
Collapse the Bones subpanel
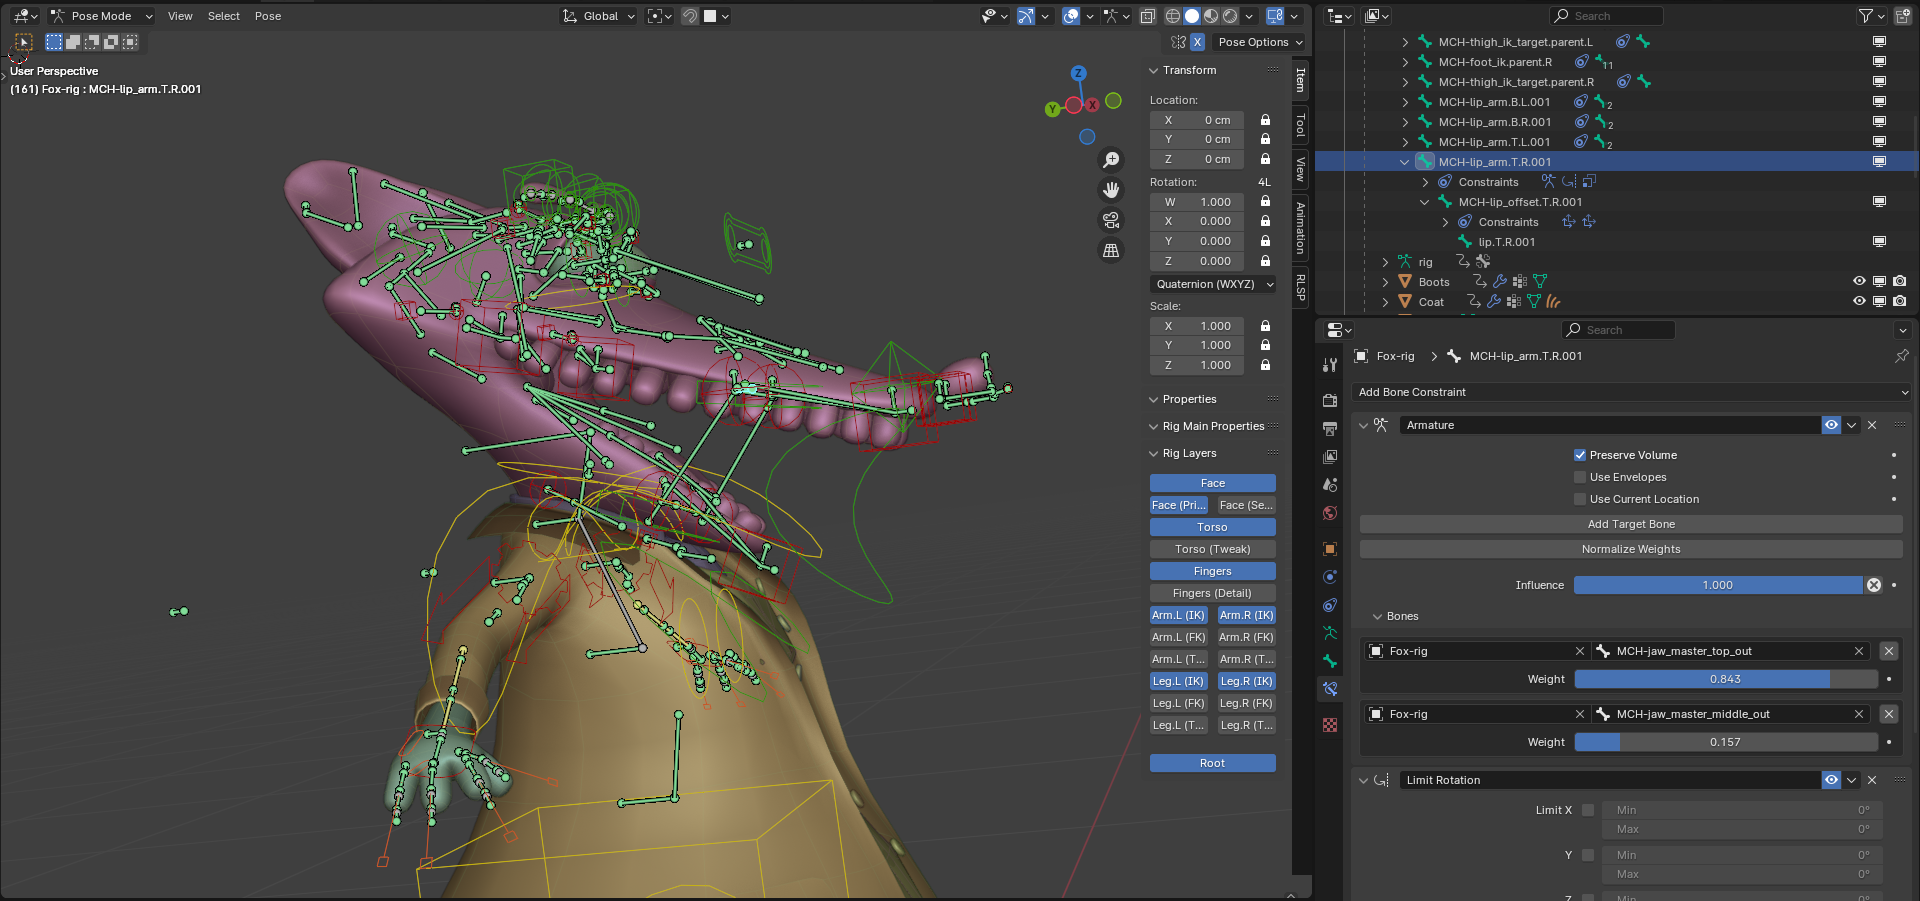(x=1378, y=616)
